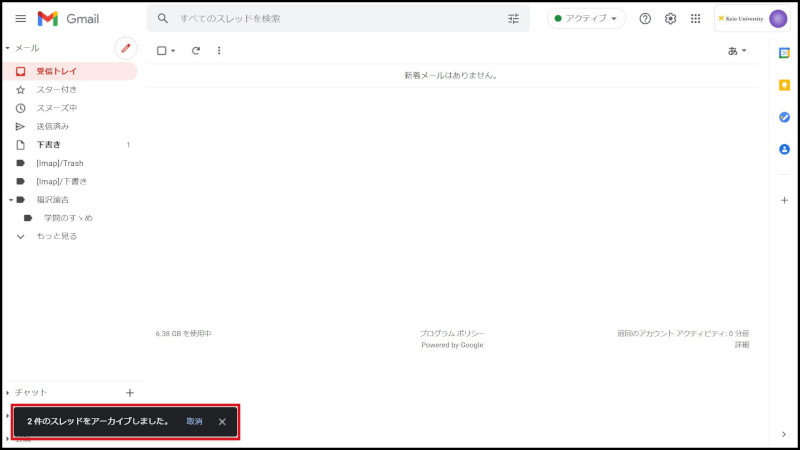Open the main menu hamburger icon
800x450 pixels.
click(20, 19)
